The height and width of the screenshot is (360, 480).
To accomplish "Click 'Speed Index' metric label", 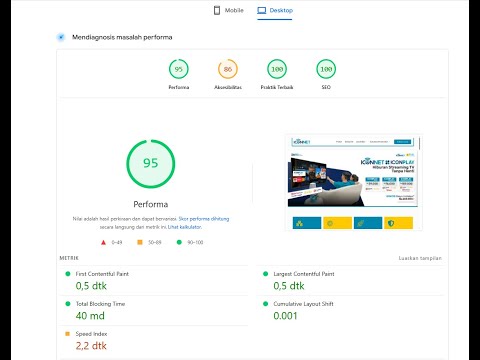I will (91, 334).
